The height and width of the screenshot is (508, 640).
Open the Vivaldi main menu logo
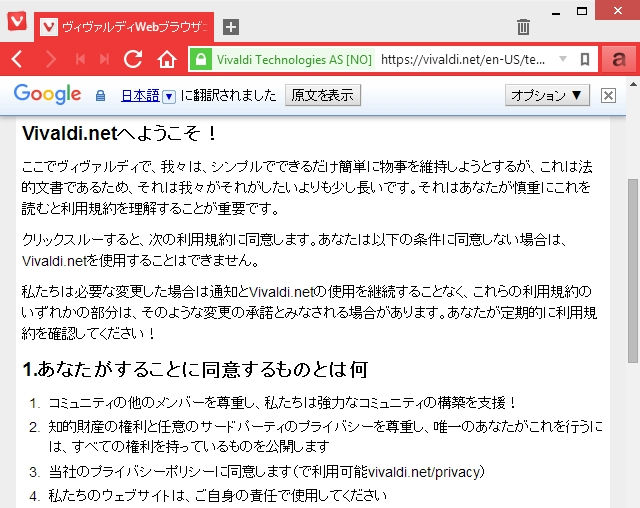point(17,21)
